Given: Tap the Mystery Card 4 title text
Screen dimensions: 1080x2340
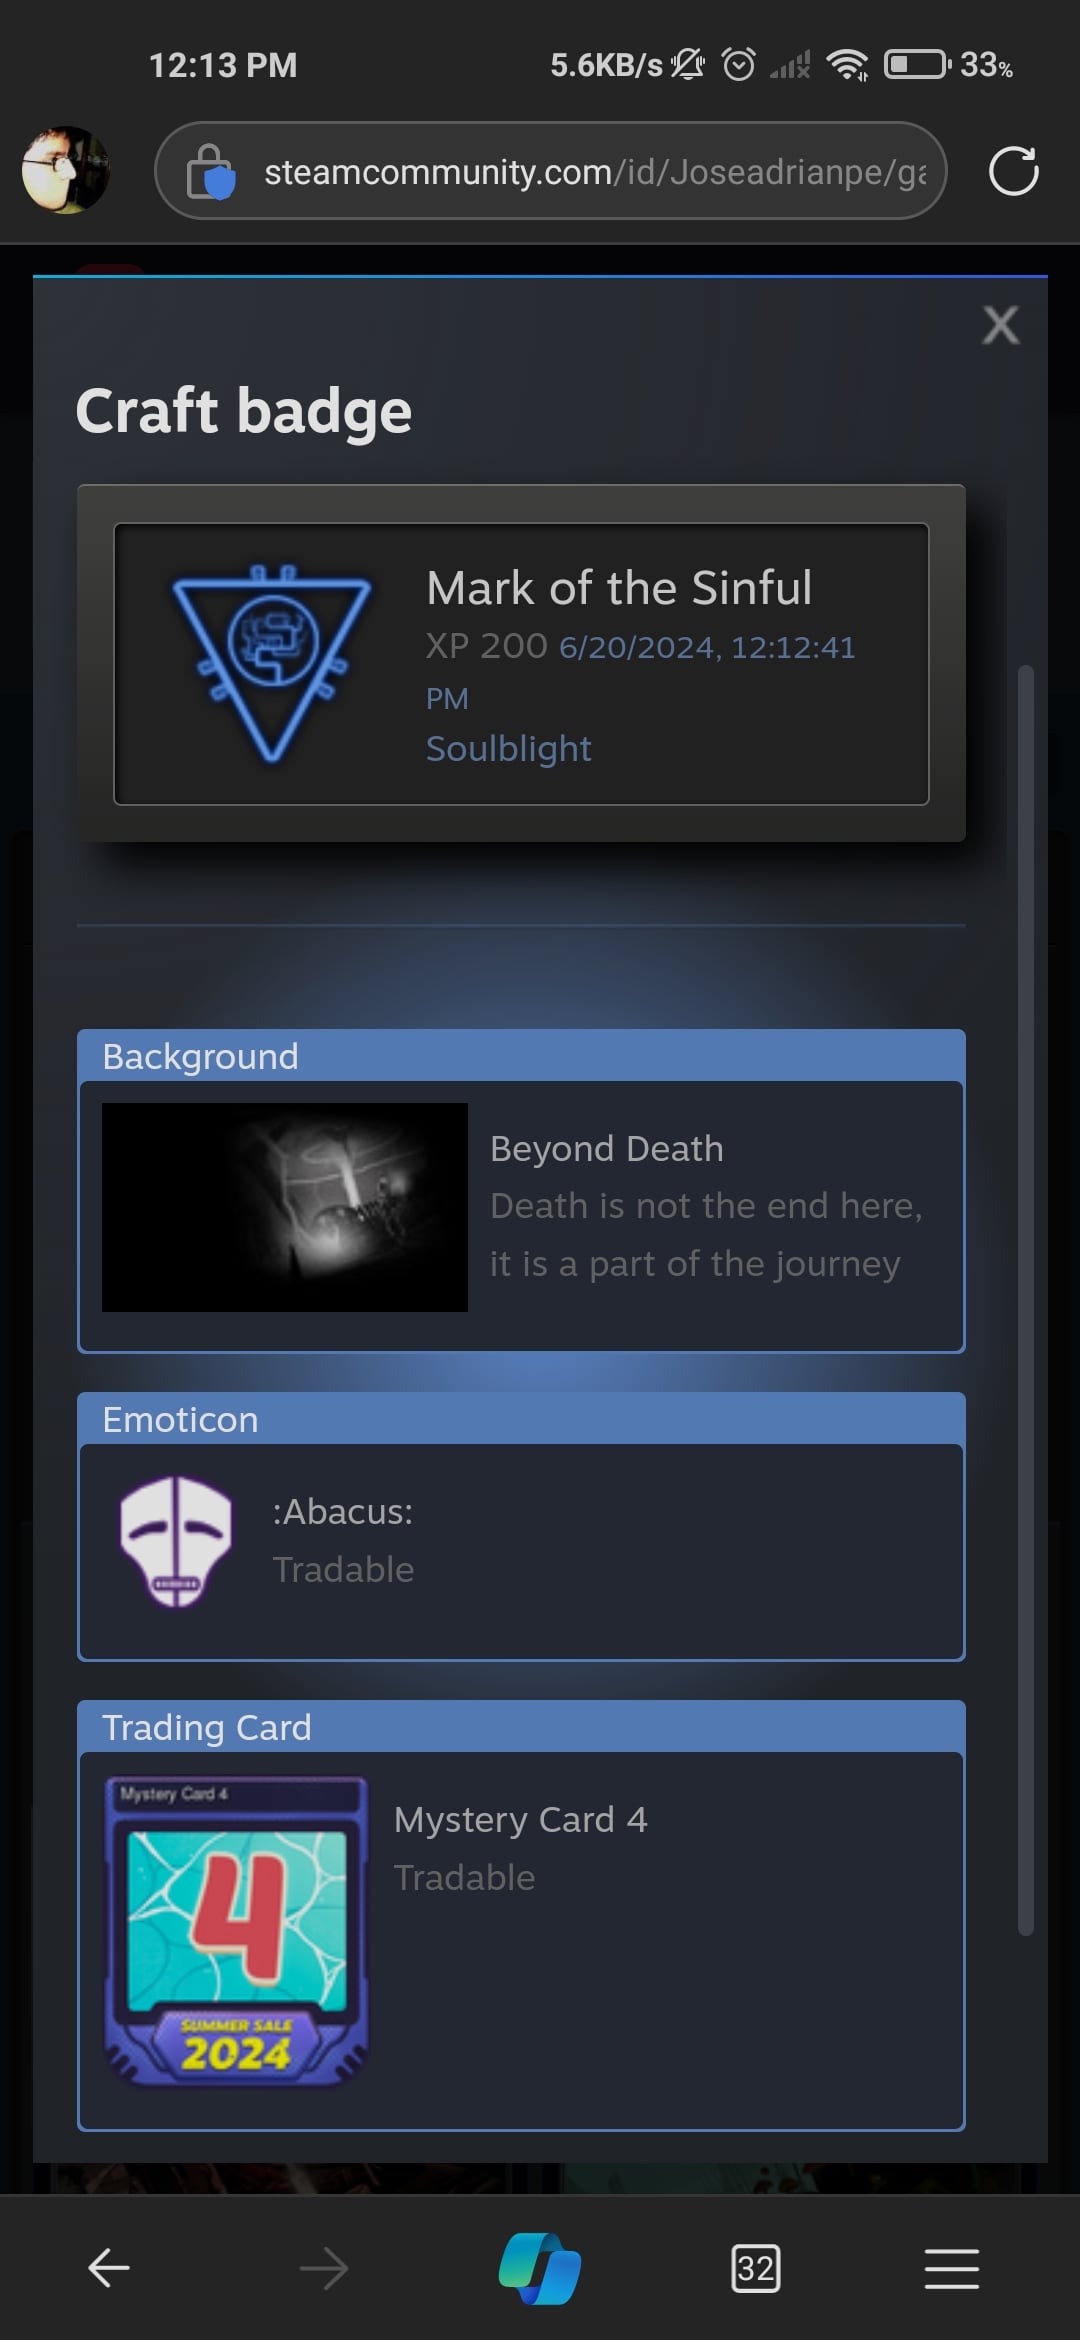Looking at the screenshot, I should tap(520, 1820).
